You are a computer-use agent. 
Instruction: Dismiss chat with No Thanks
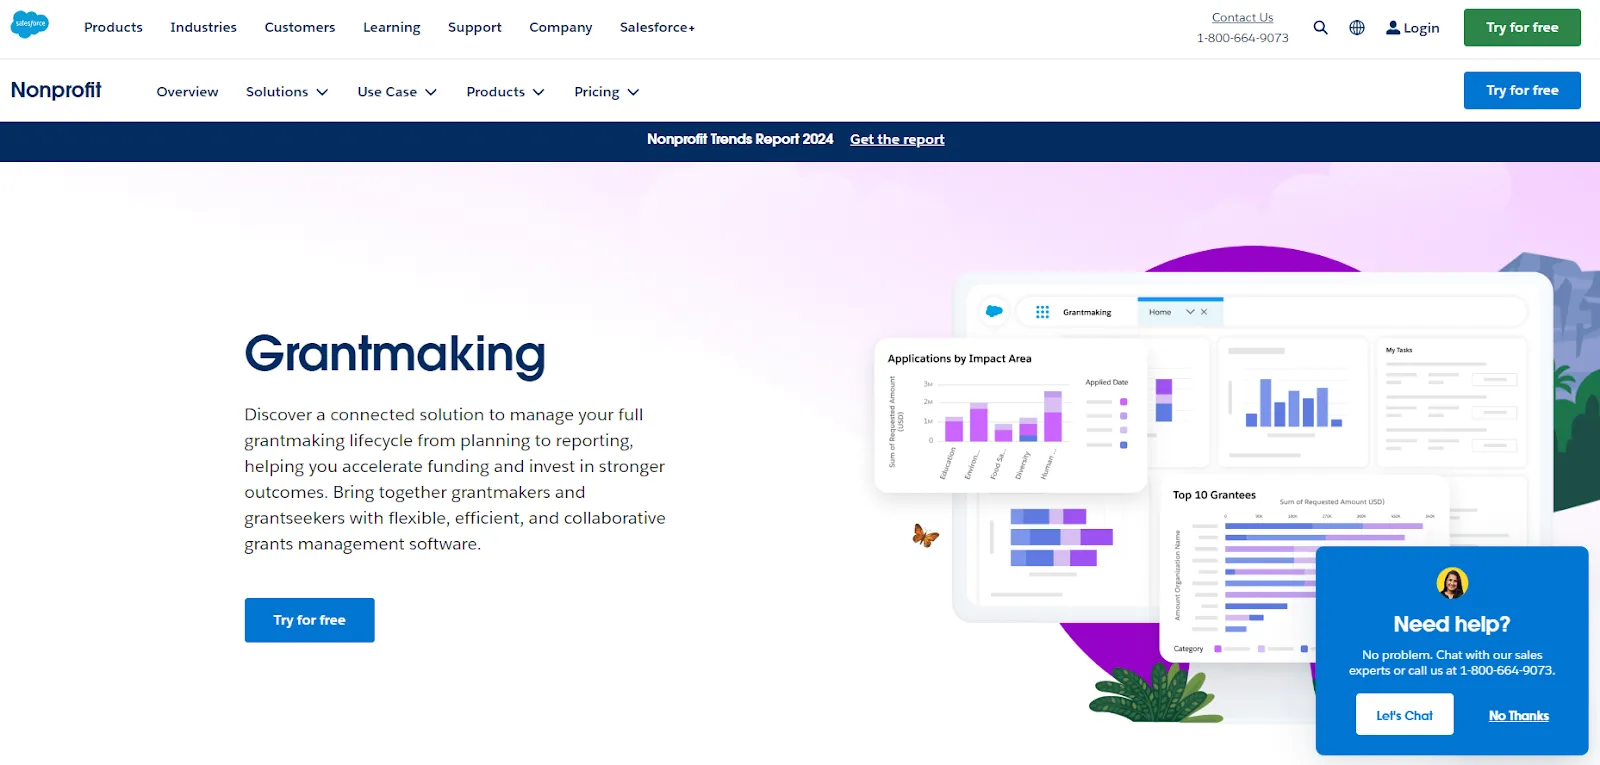pyautogui.click(x=1518, y=716)
